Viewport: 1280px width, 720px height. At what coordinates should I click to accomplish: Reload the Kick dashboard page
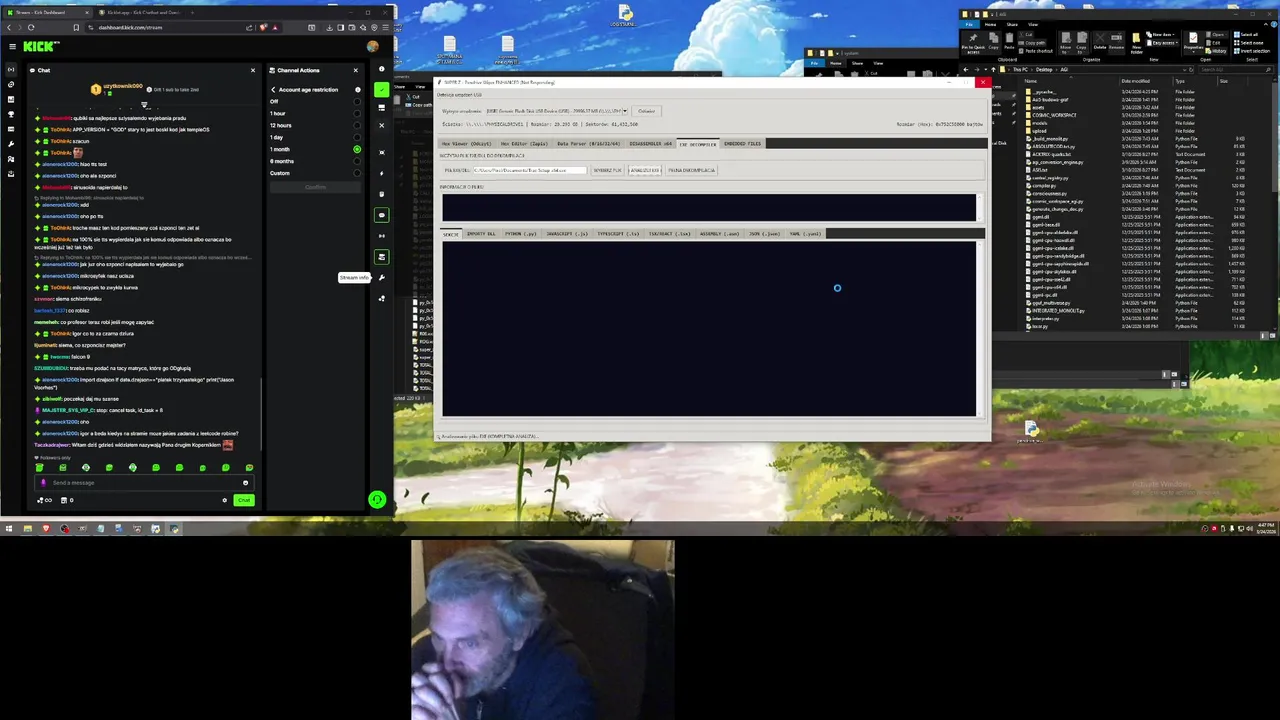click(31, 27)
